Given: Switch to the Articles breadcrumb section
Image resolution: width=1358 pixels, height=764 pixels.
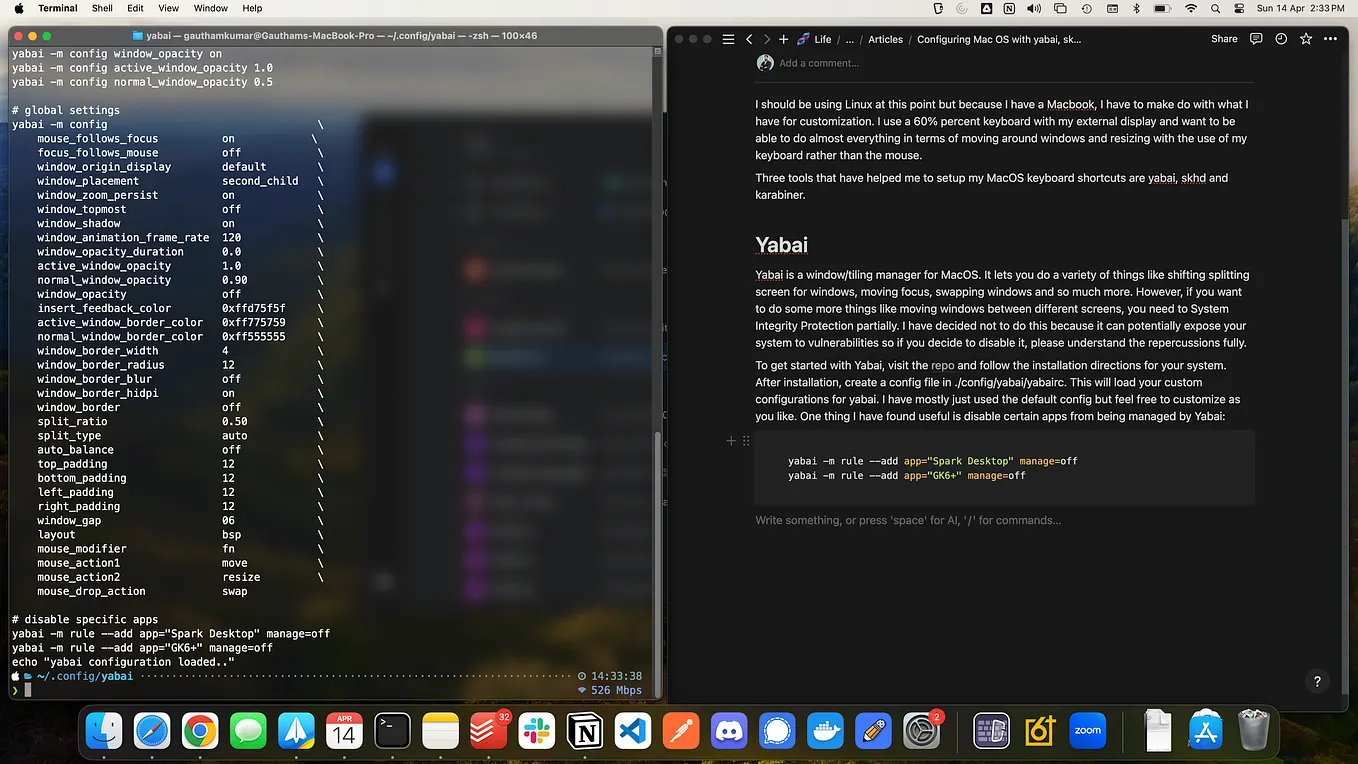Looking at the screenshot, I should [886, 39].
